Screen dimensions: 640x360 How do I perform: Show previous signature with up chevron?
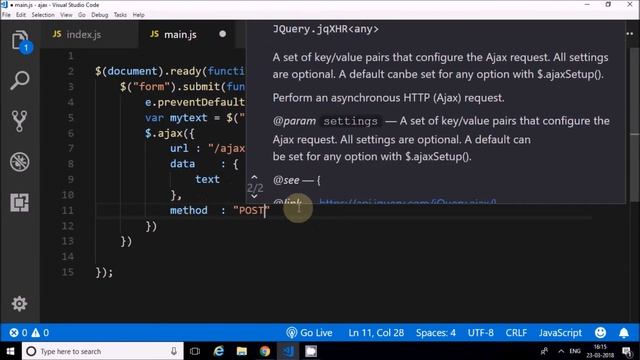[x=254, y=177]
